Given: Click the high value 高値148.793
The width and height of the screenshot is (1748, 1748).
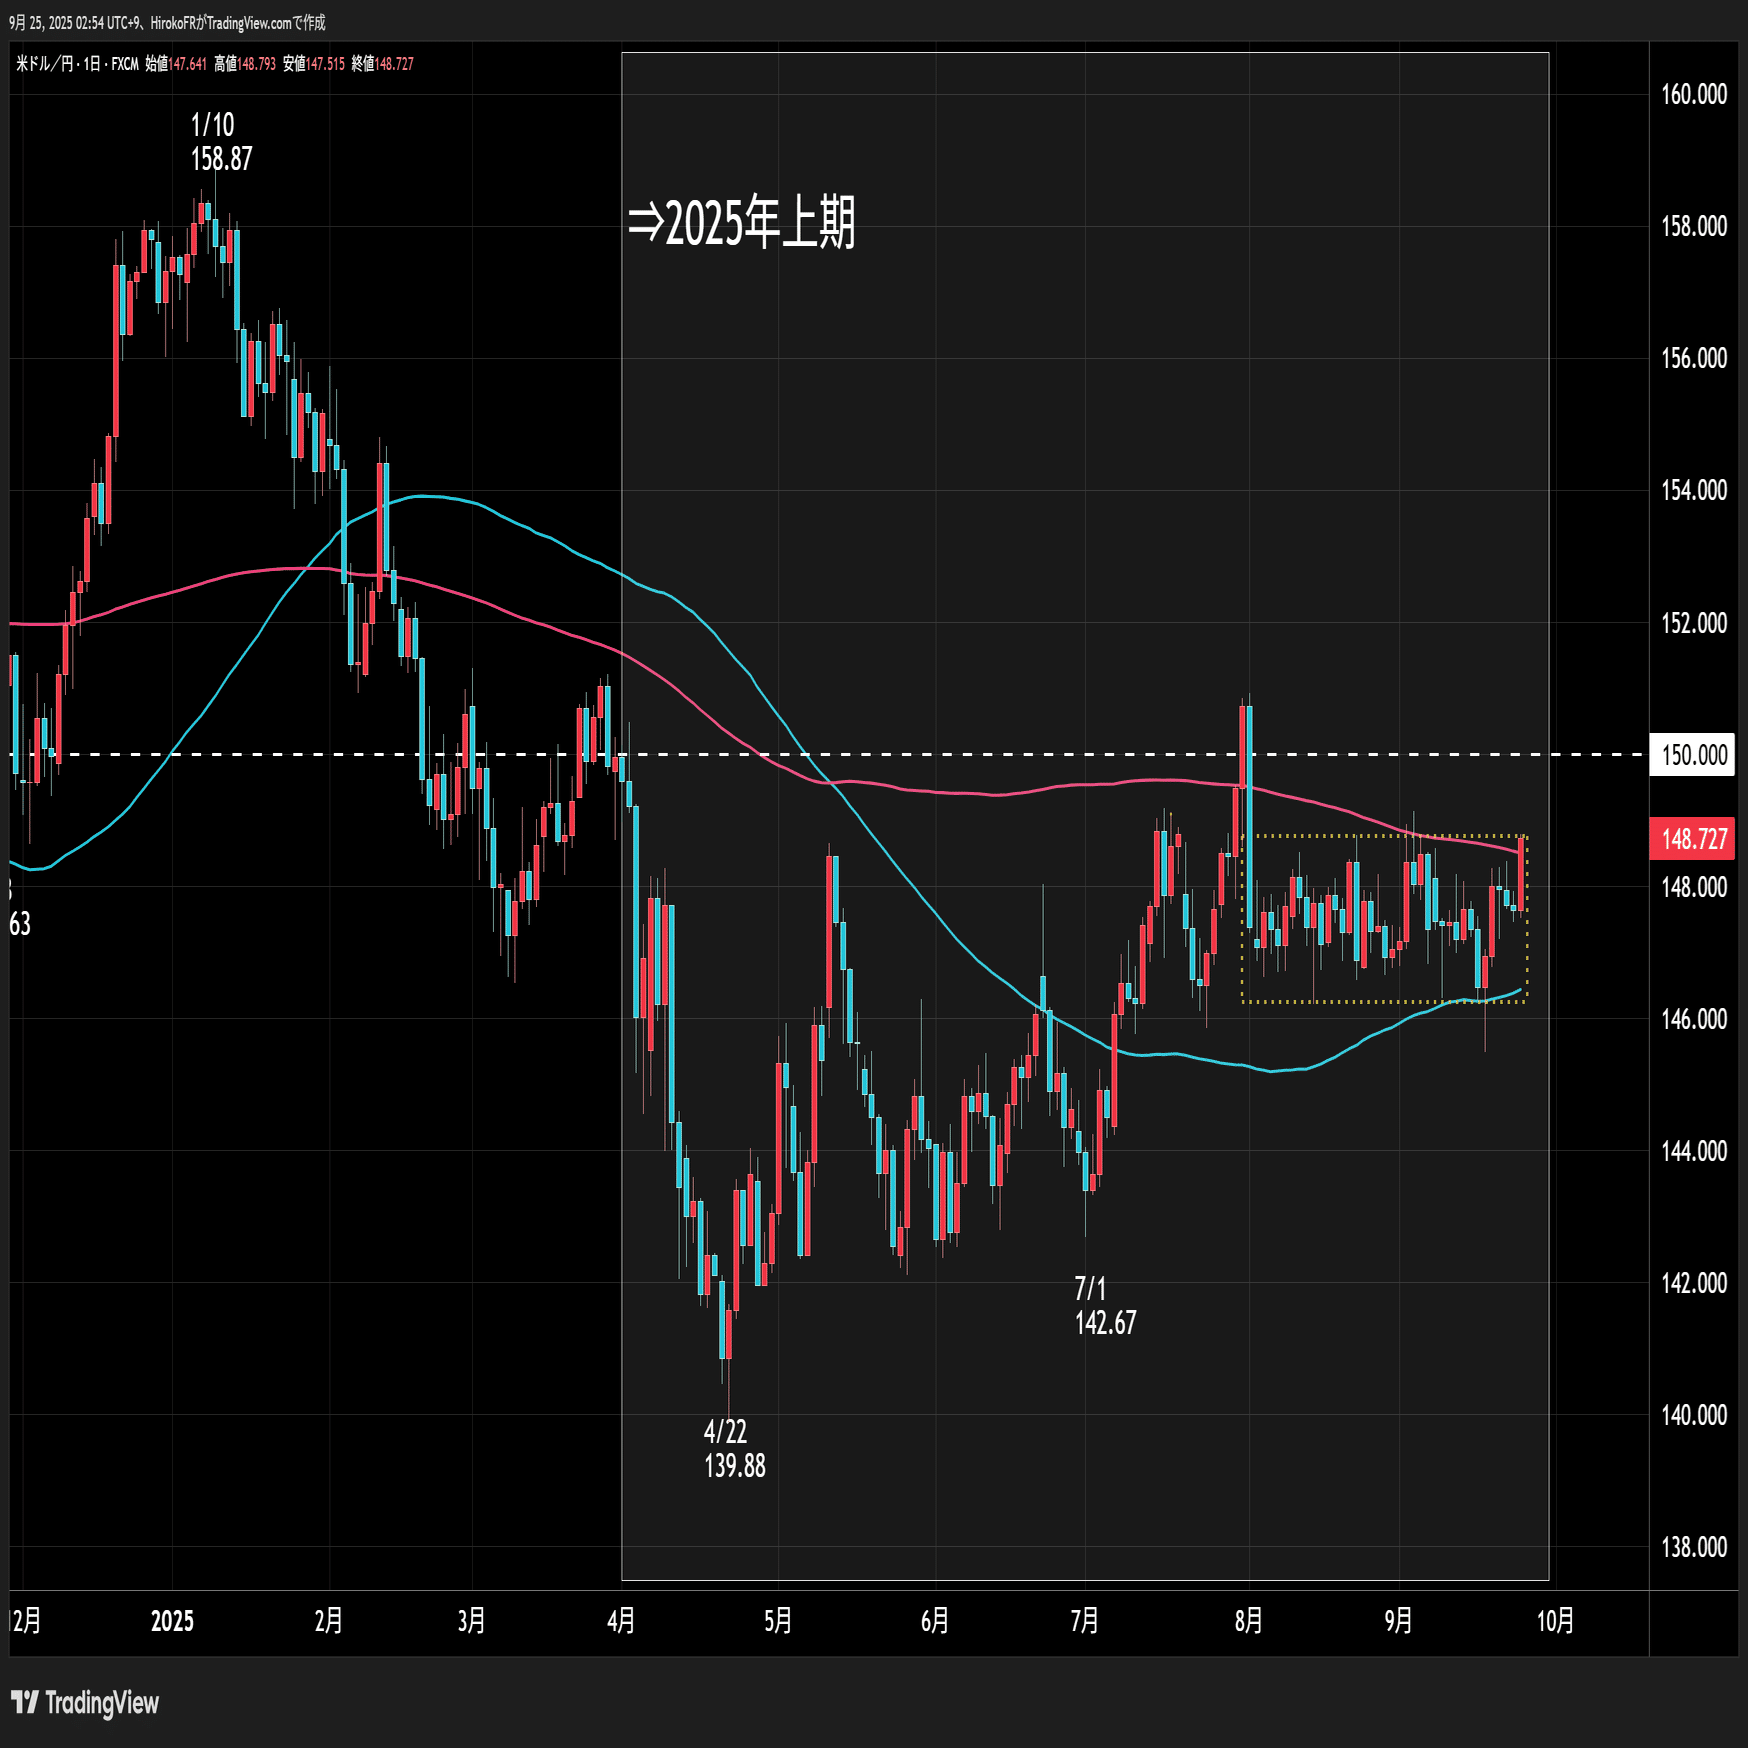Looking at the screenshot, I should pyautogui.click(x=245, y=64).
